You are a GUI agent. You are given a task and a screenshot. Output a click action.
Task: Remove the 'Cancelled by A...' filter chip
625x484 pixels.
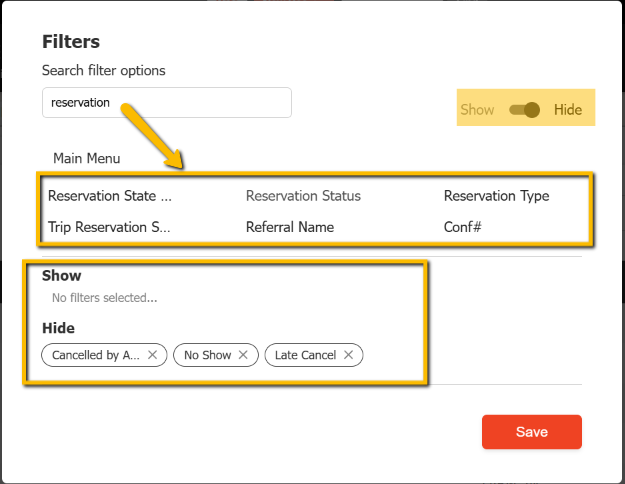152,355
